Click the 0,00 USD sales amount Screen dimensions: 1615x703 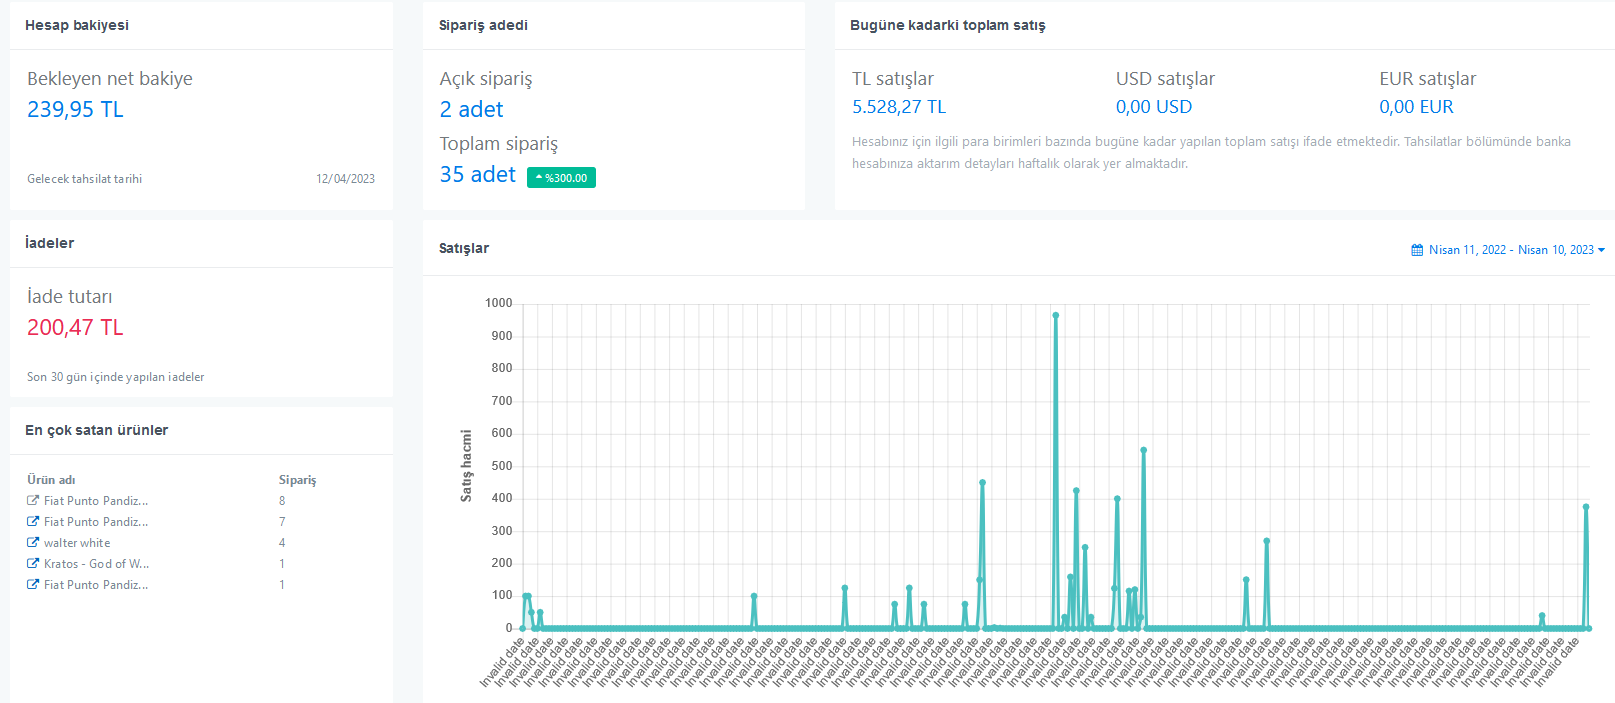pyautogui.click(x=1154, y=106)
